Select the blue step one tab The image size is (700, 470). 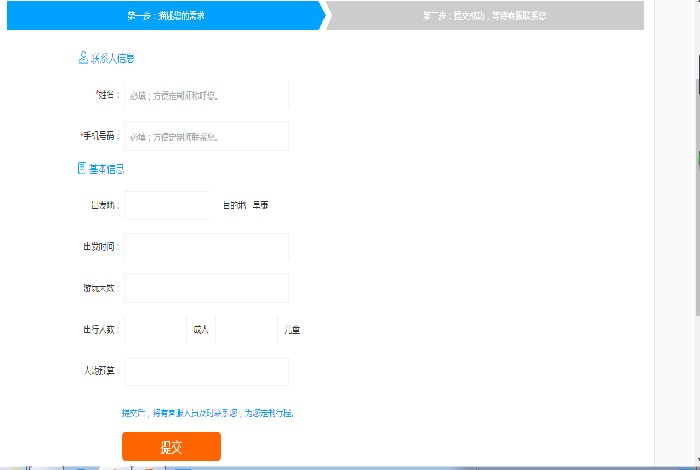point(165,16)
